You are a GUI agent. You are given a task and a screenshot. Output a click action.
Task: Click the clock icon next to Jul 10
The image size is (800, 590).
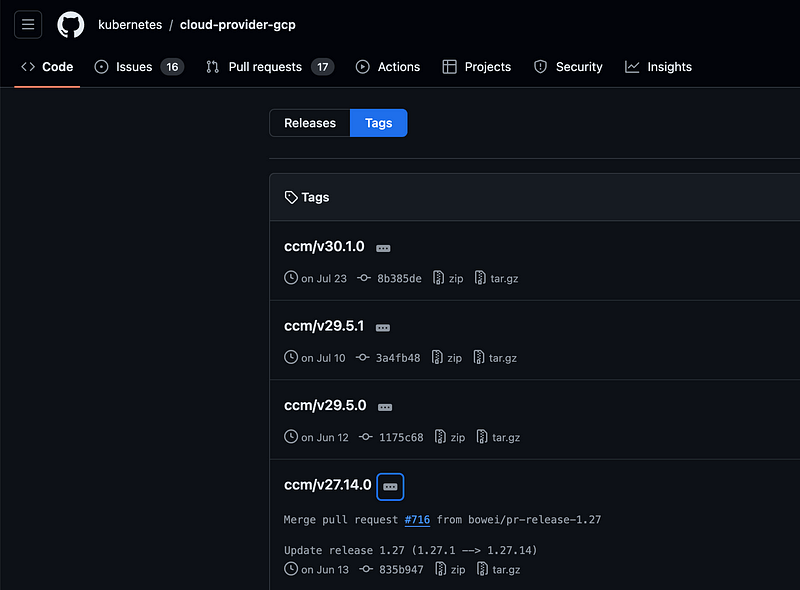click(291, 357)
